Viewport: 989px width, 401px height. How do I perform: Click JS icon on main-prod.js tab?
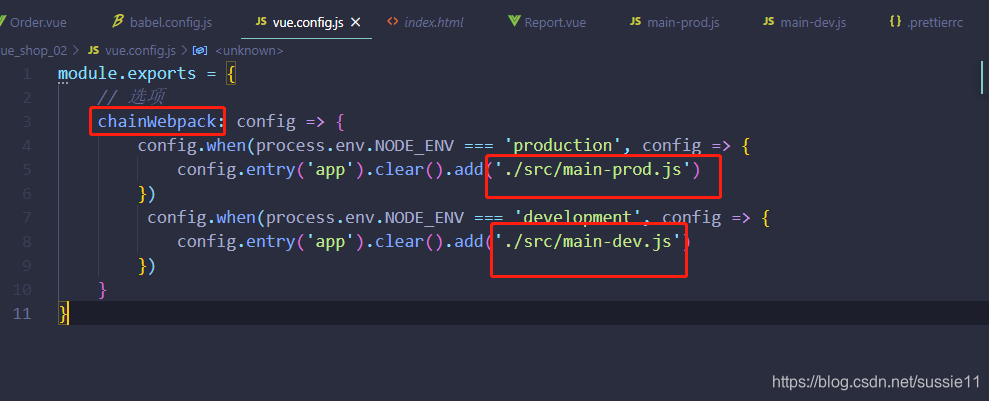pyautogui.click(x=635, y=22)
